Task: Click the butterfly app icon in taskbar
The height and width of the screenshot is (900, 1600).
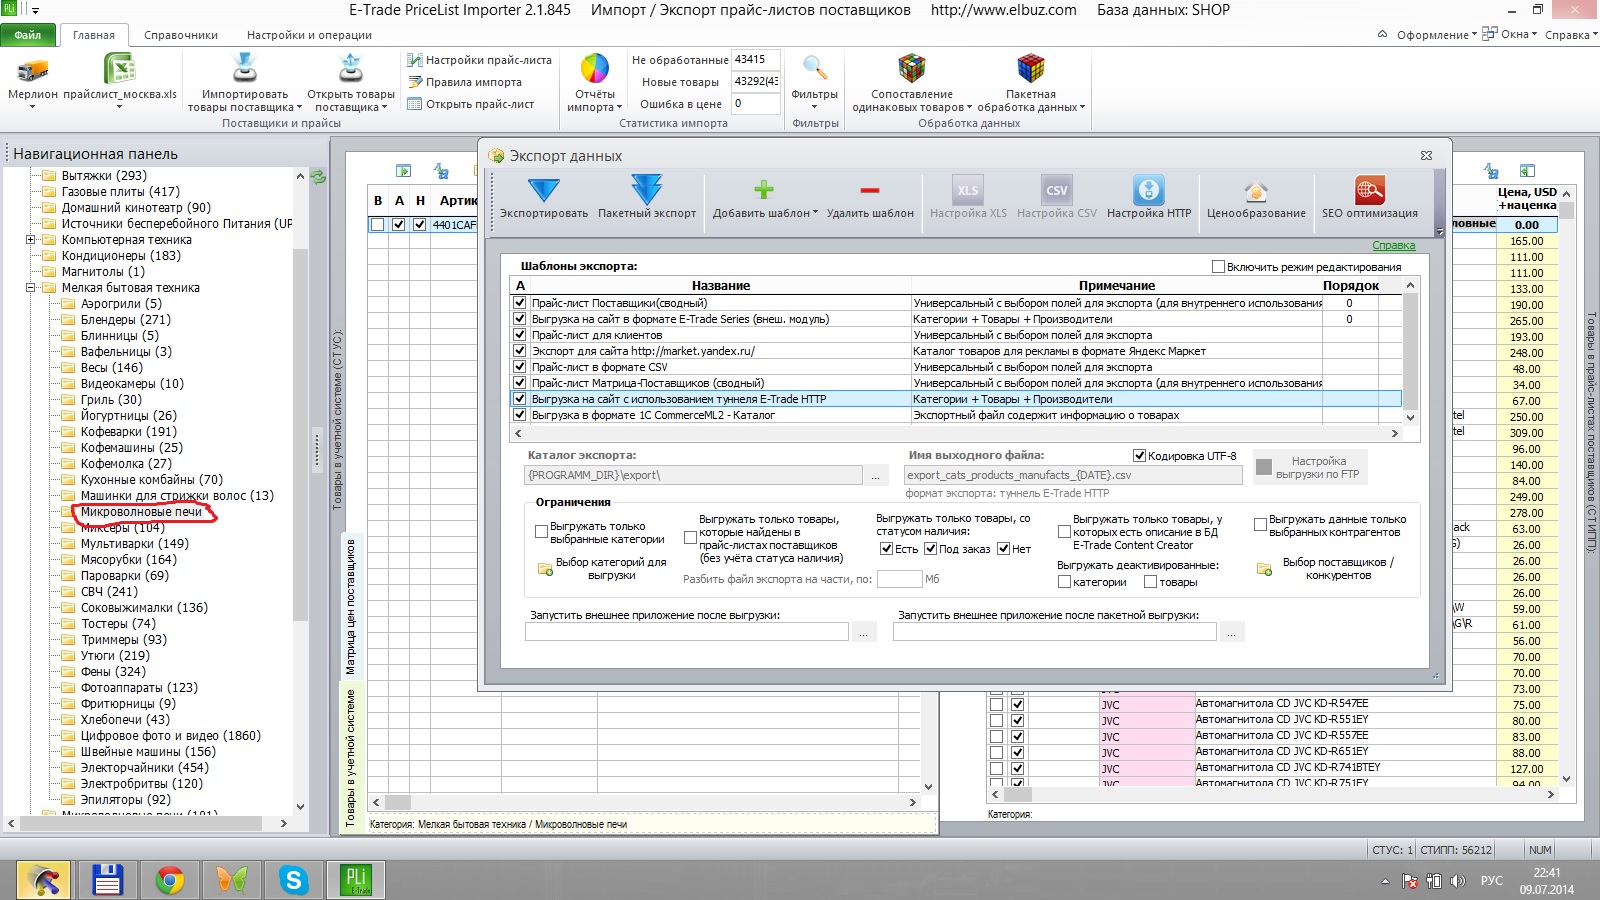Action: point(232,880)
